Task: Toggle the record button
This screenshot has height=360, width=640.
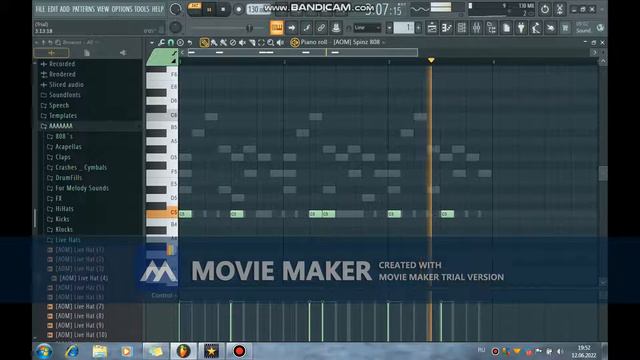Action: click(x=238, y=9)
